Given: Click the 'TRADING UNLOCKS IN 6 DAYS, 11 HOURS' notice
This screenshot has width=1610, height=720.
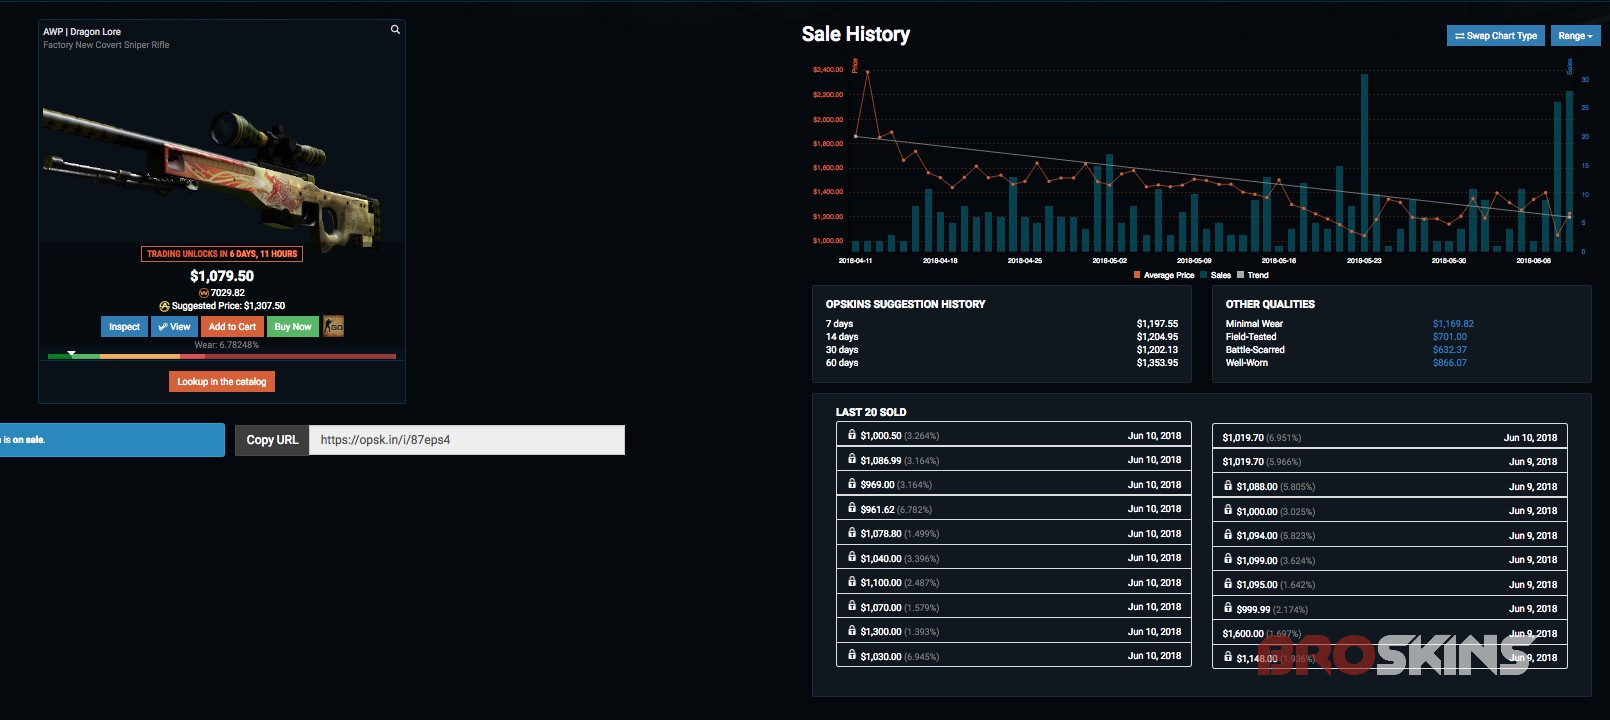Looking at the screenshot, I should 222,254.
